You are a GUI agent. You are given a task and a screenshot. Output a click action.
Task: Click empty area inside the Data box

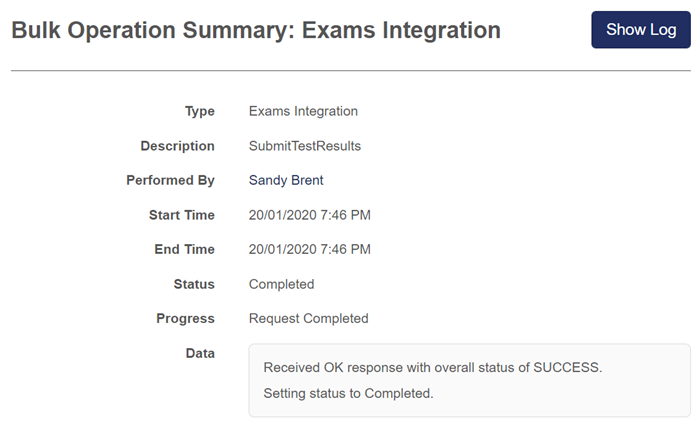580,394
